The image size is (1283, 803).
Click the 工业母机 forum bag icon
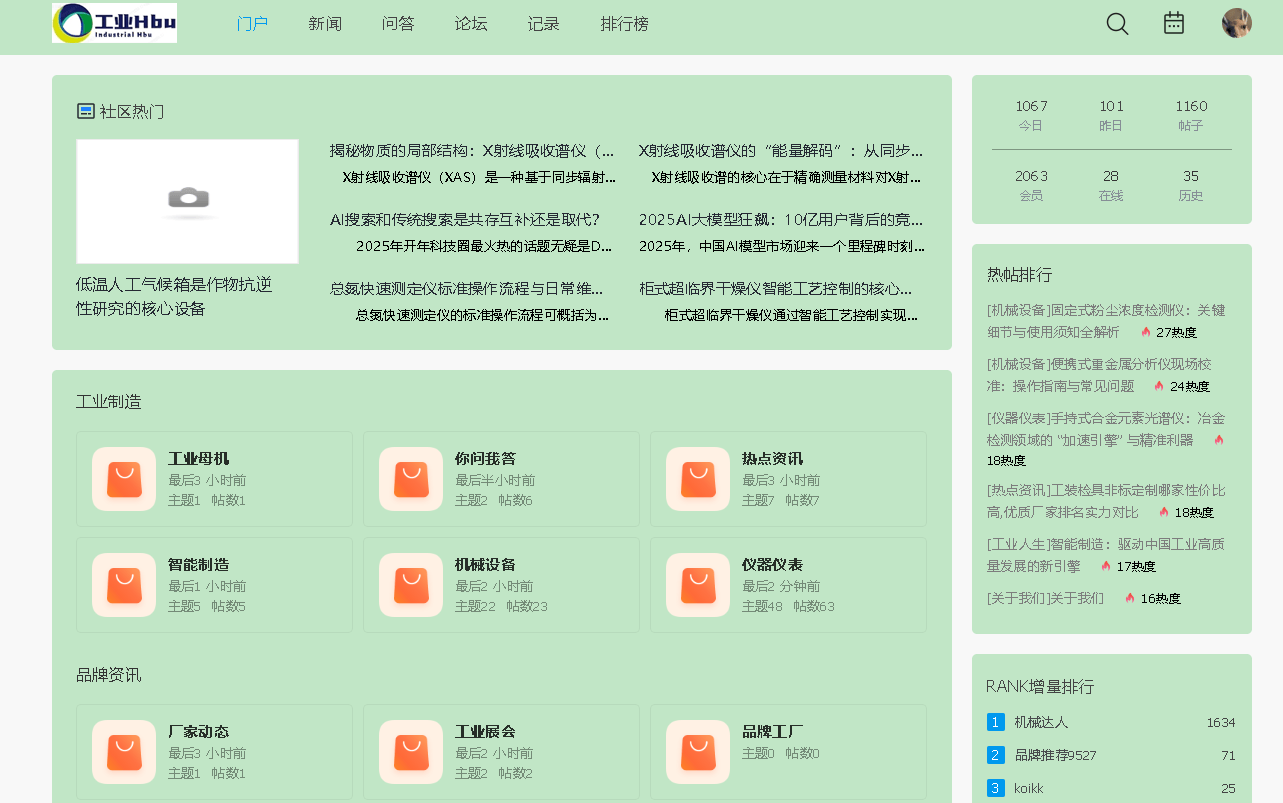click(124, 479)
